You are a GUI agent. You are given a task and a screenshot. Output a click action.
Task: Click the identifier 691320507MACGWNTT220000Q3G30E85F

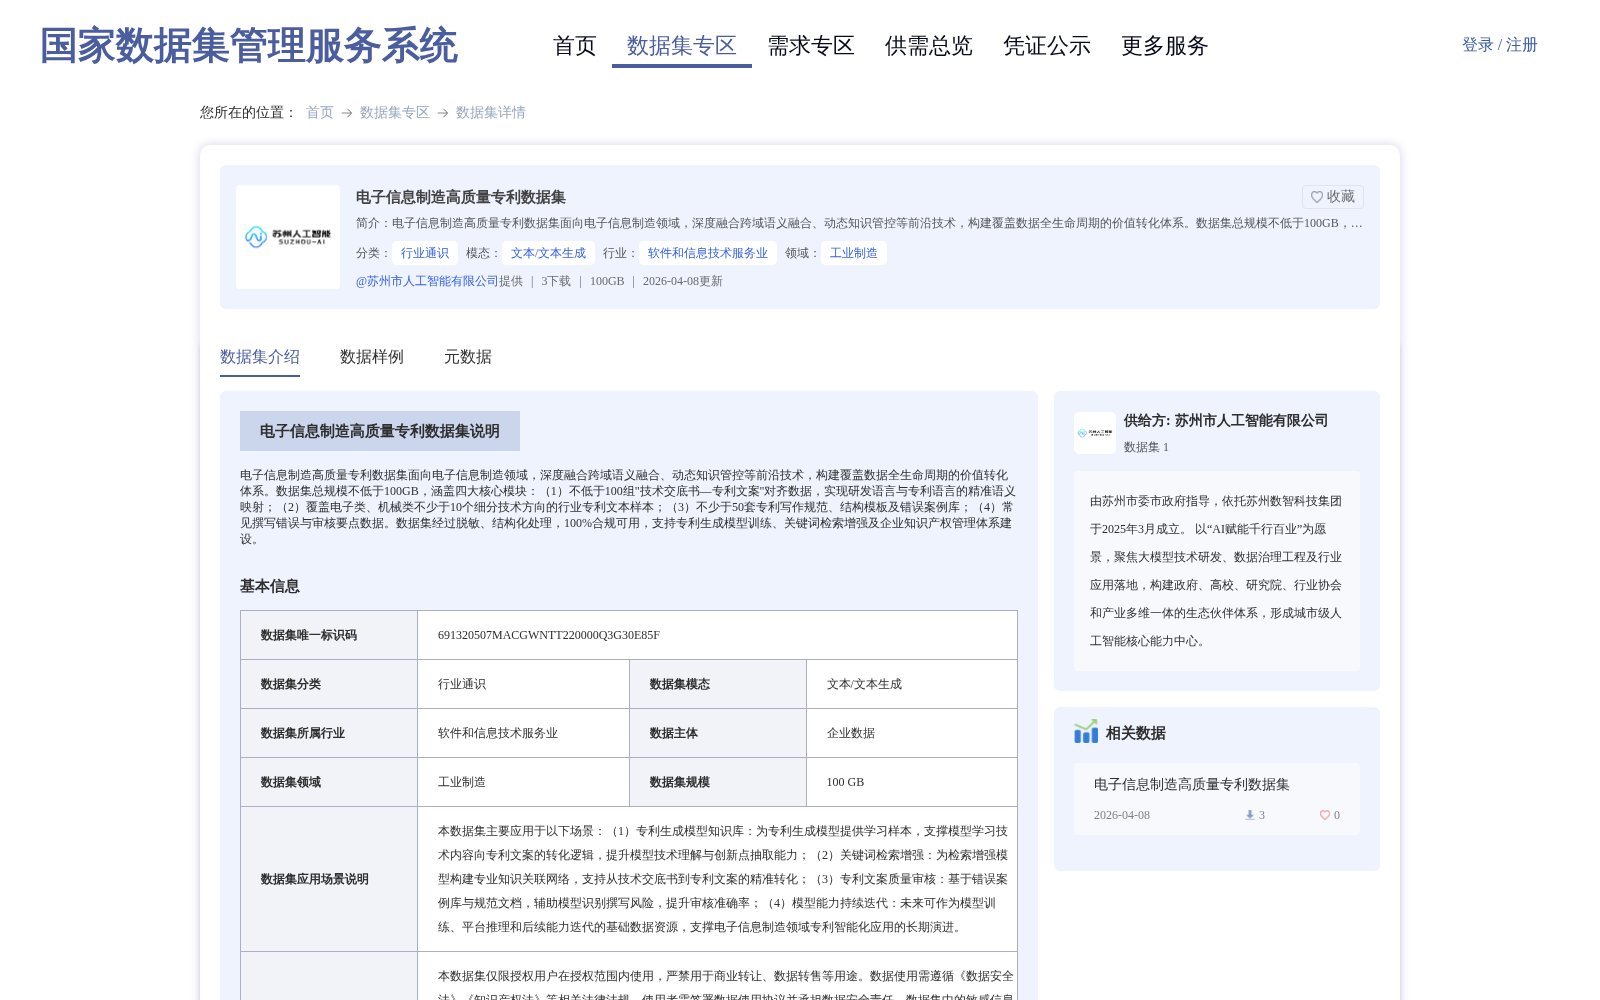549,635
